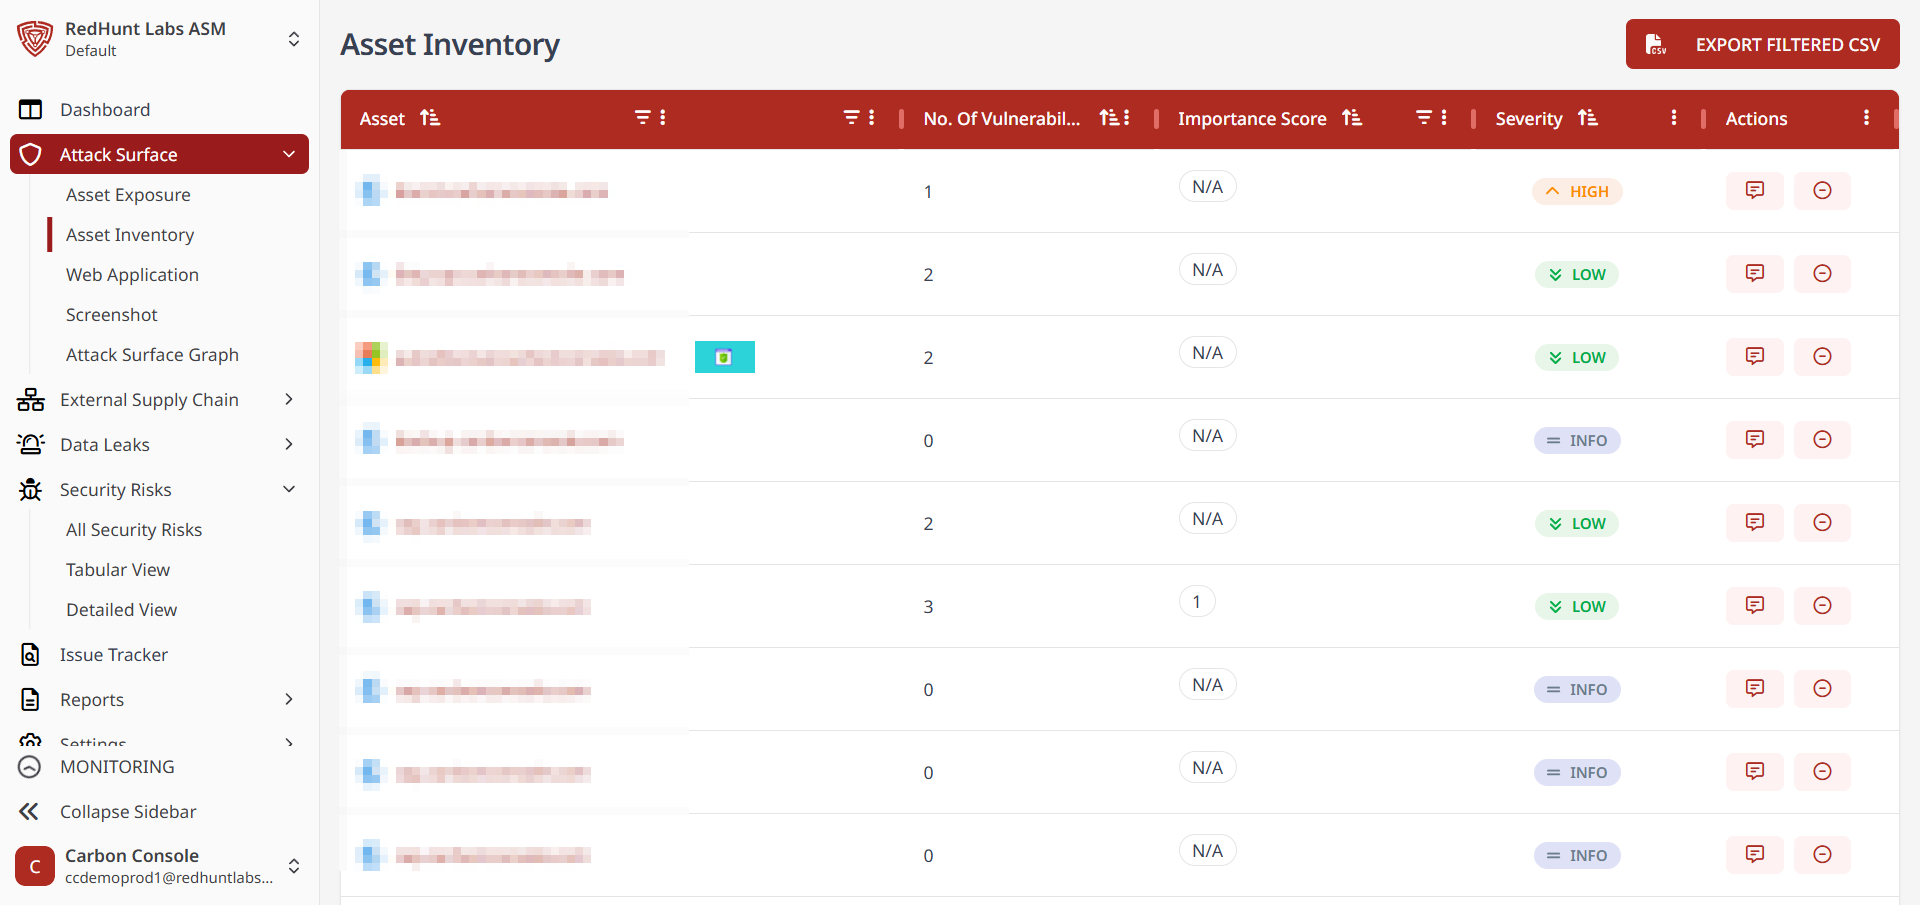The height and width of the screenshot is (905, 1920).
Task: Click the Importance Score value 1
Action: (1197, 602)
